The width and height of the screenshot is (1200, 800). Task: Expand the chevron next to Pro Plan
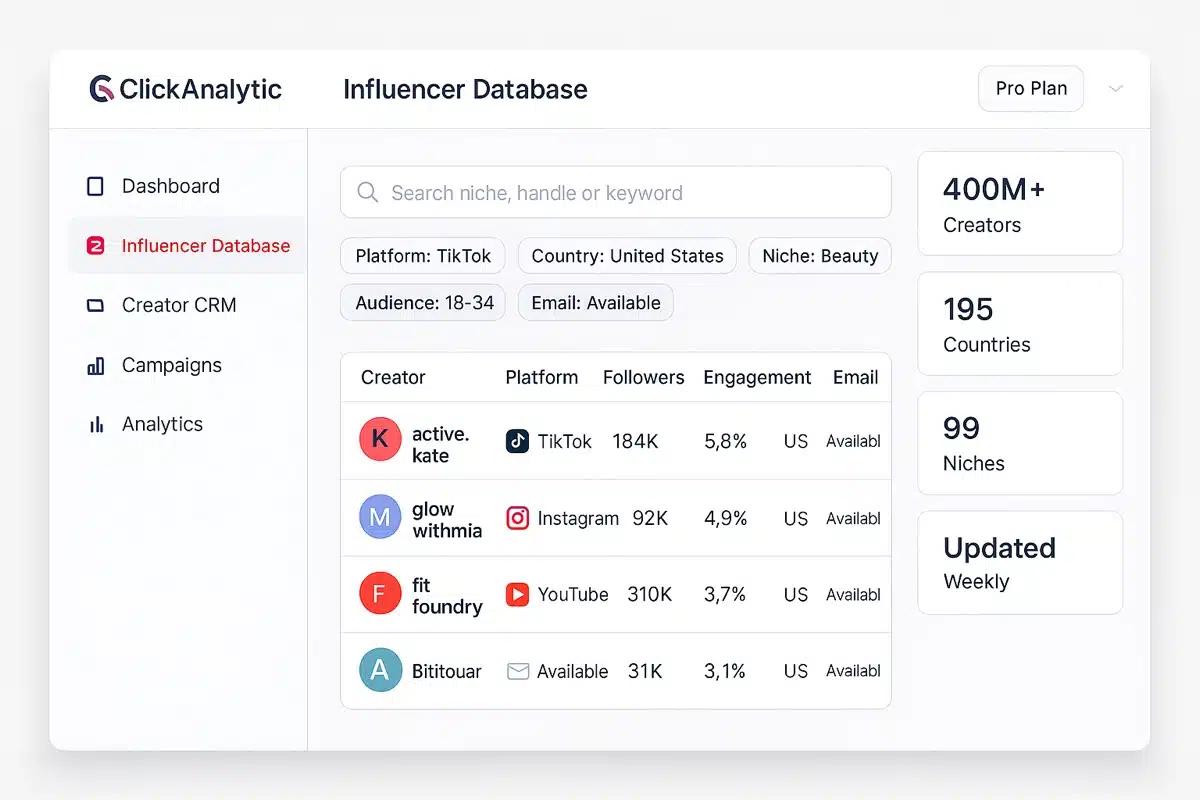click(x=1116, y=89)
